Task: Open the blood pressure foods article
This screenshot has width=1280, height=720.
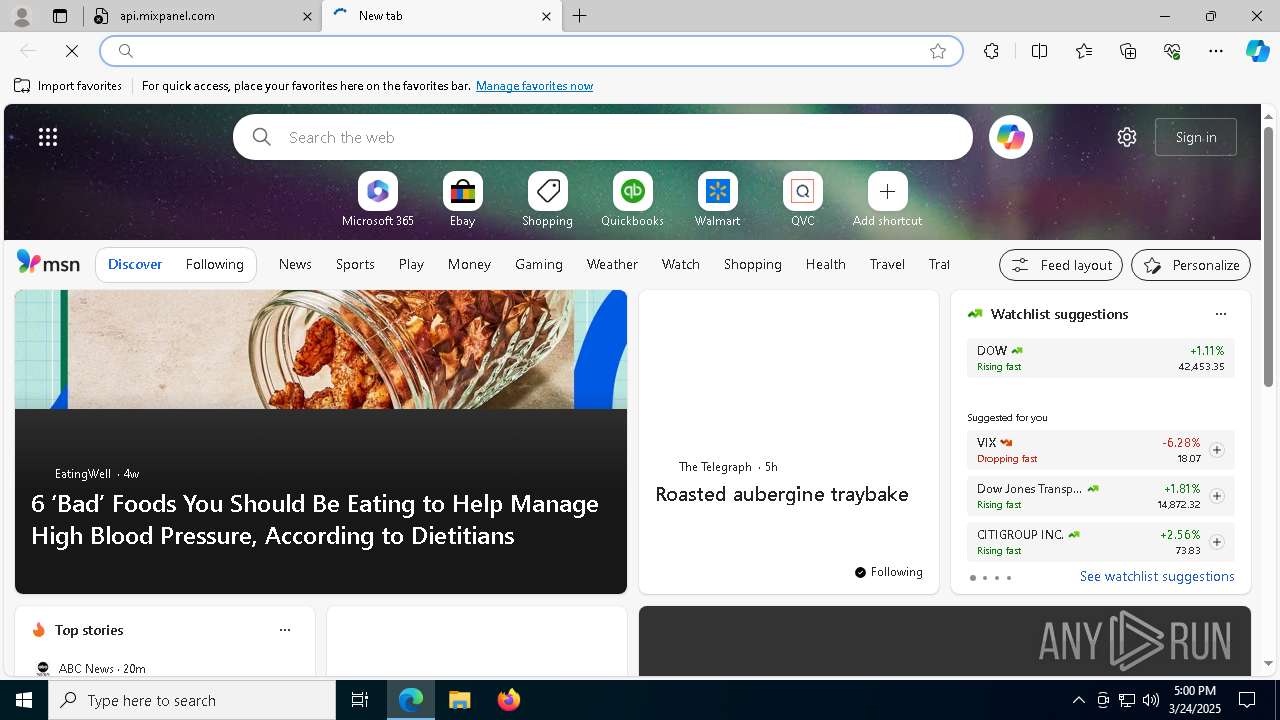Action: (320, 442)
